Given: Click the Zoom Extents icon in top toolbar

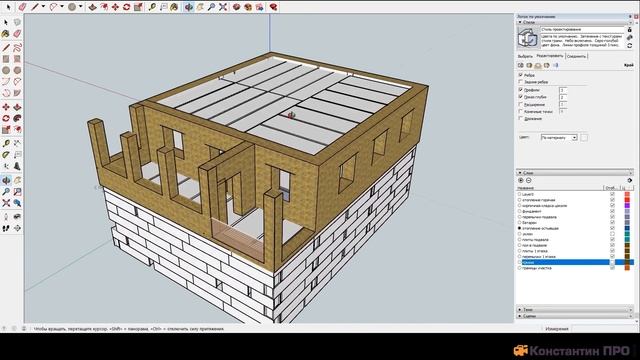Looking at the screenshot, I should 223,7.
